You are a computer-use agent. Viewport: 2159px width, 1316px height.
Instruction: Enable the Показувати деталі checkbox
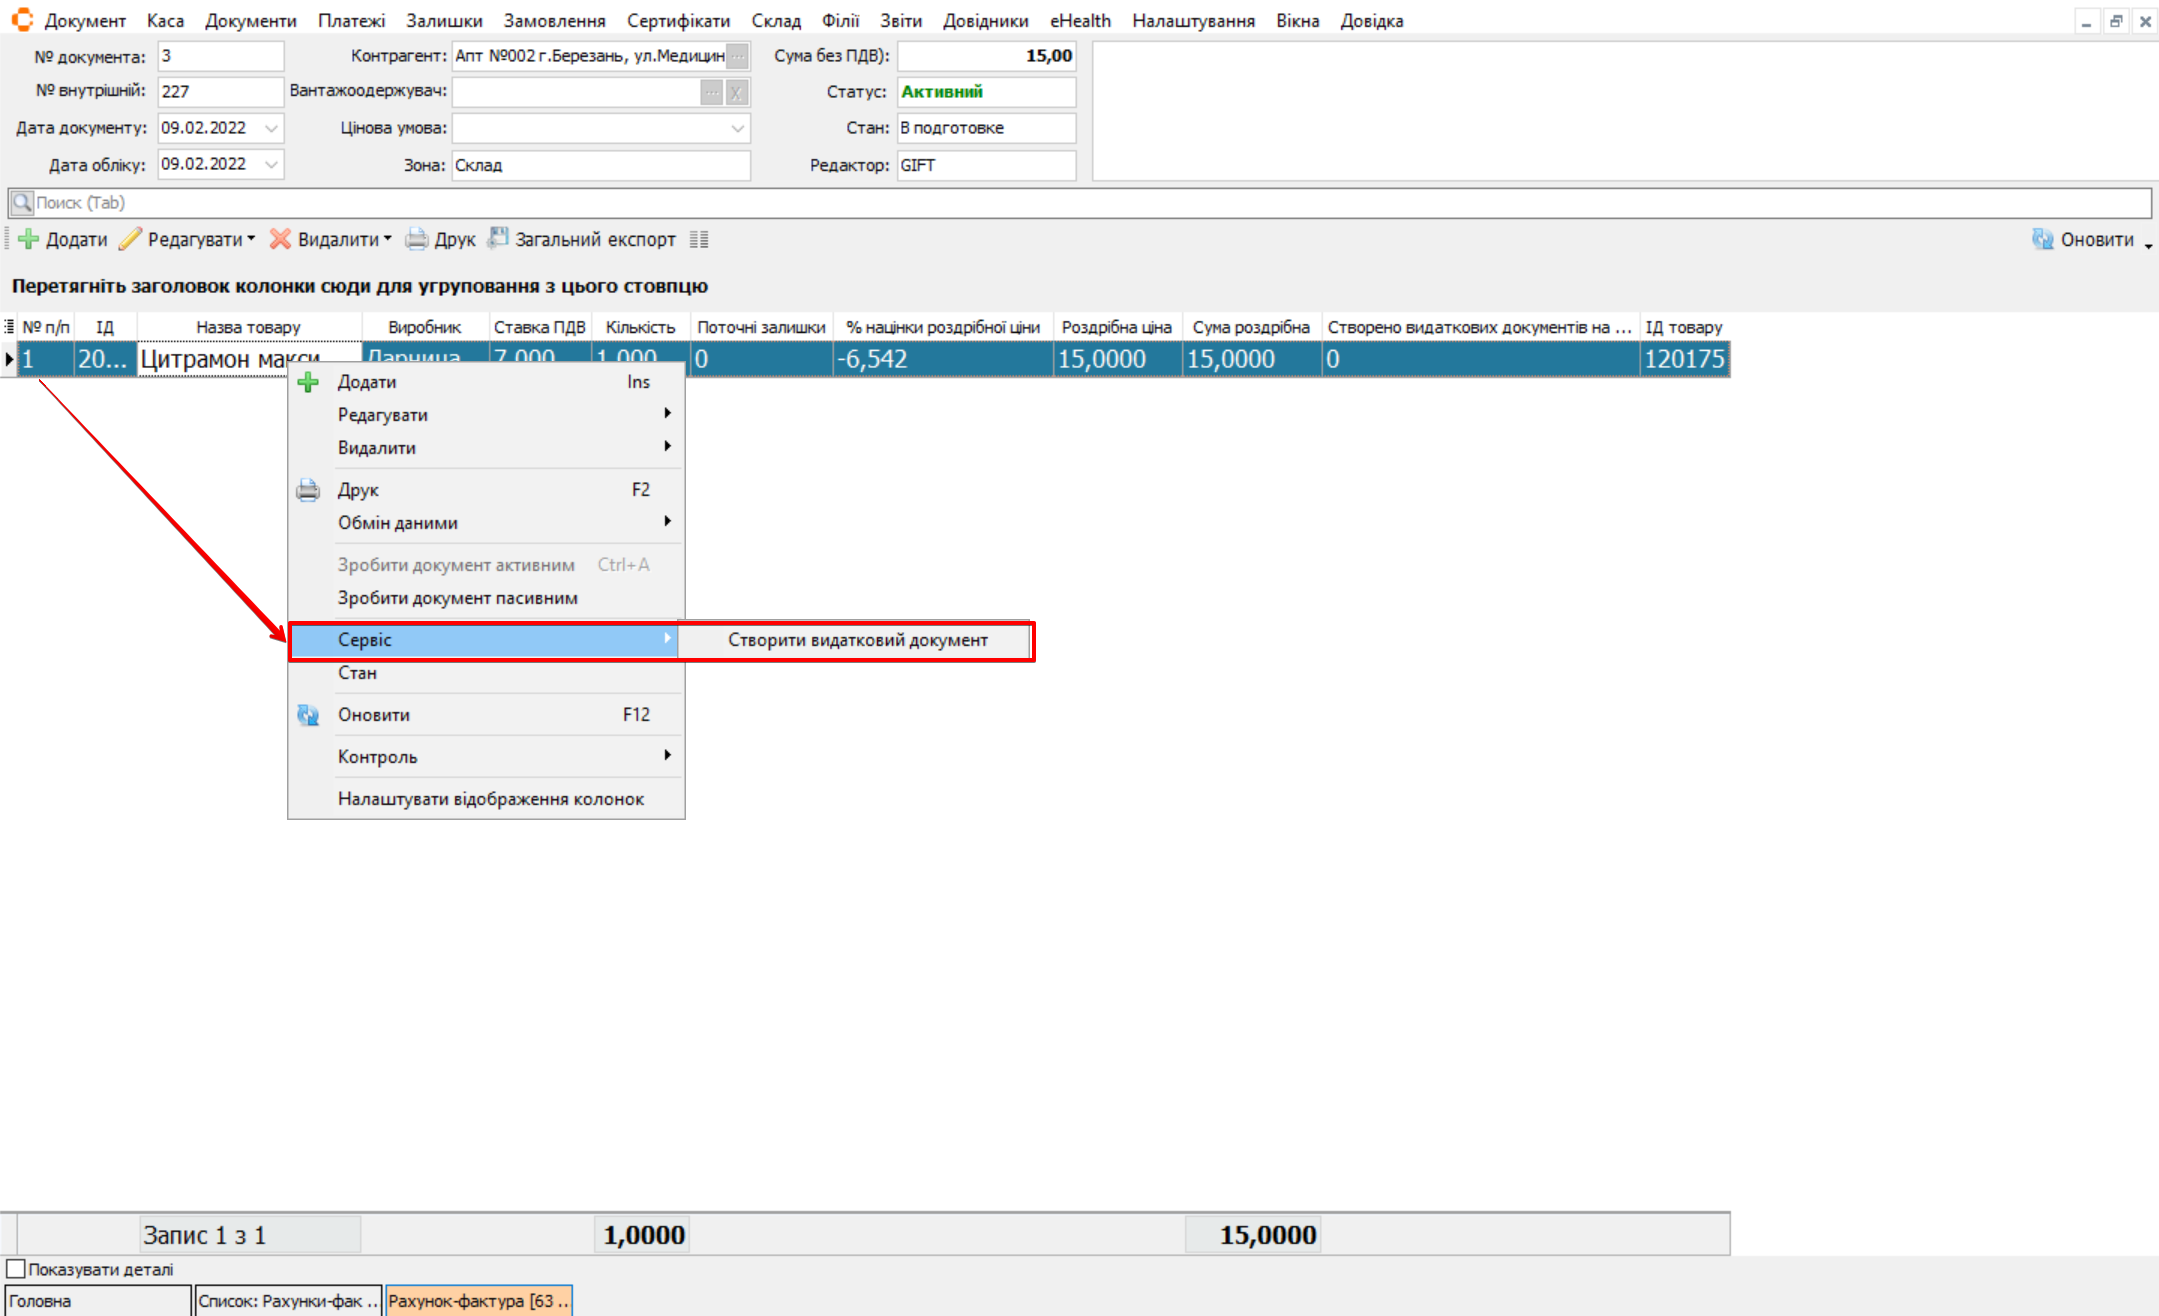click(16, 1269)
